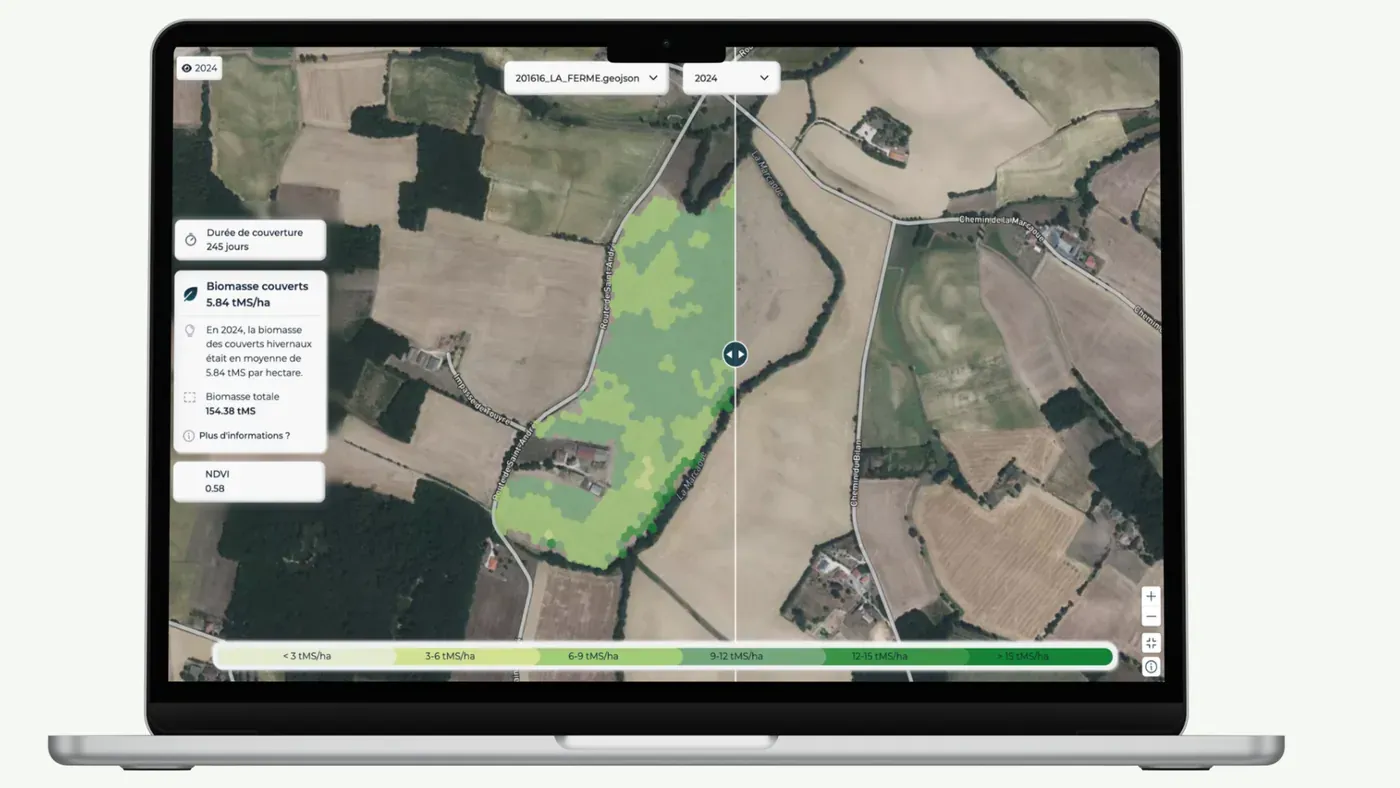Grab the map comparison swipe handle
The width and height of the screenshot is (1400, 788).
point(735,354)
